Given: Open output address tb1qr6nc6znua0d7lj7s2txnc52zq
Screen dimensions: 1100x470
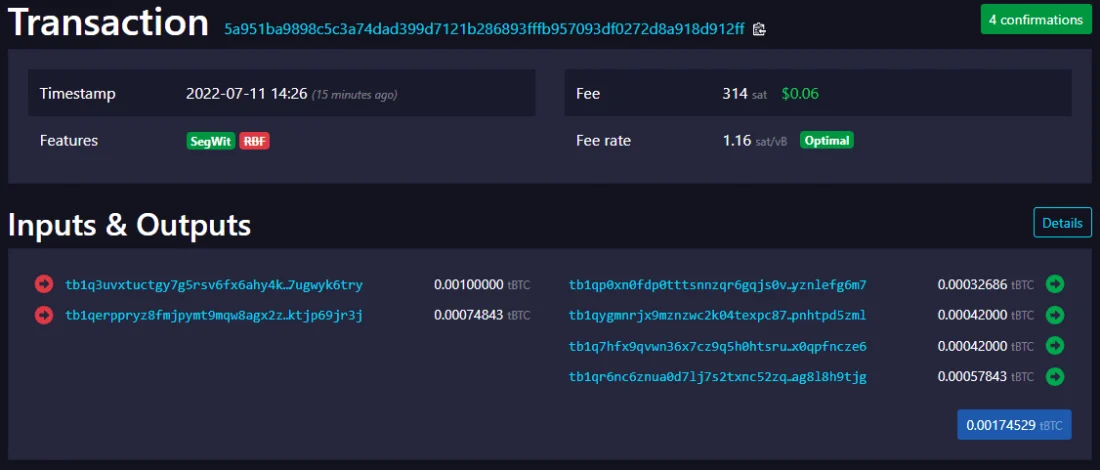Looking at the screenshot, I should coord(717,377).
